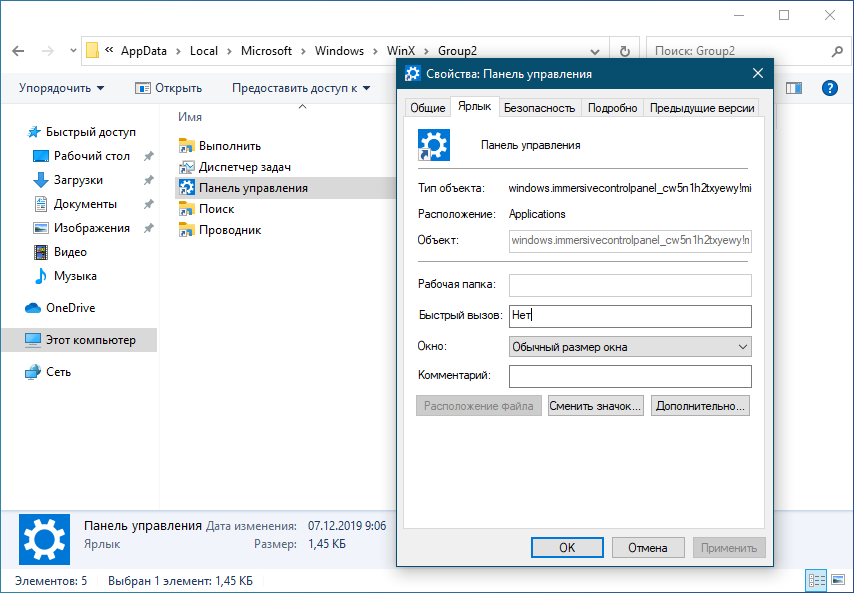Screen dimensions: 854x593
Task: Confirm the properties dialog with OK
Action: [567, 548]
